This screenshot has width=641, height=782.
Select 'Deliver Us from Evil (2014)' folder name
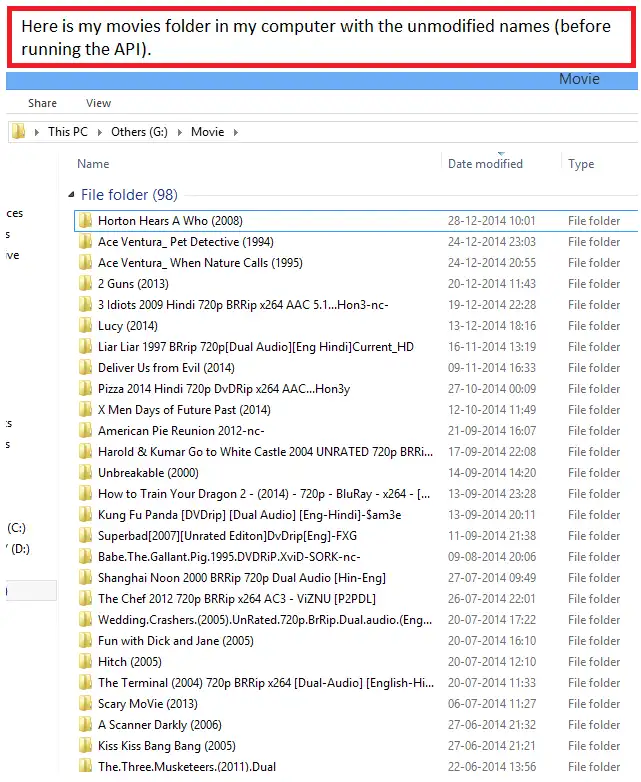point(166,368)
